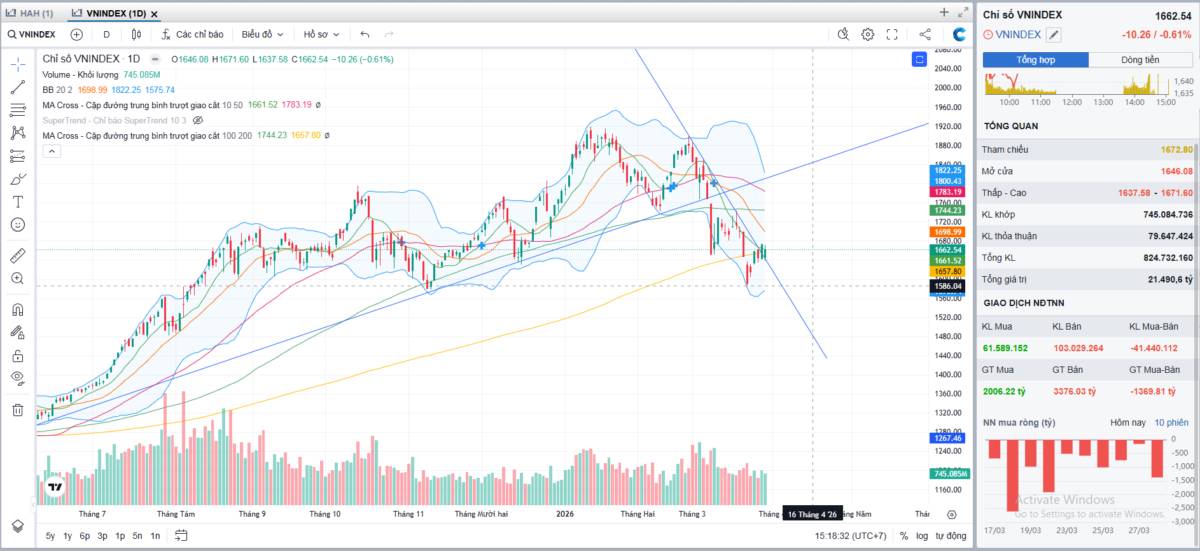Switch to the HAH (1) tab
The image size is (1200, 551).
[x=30, y=13]
